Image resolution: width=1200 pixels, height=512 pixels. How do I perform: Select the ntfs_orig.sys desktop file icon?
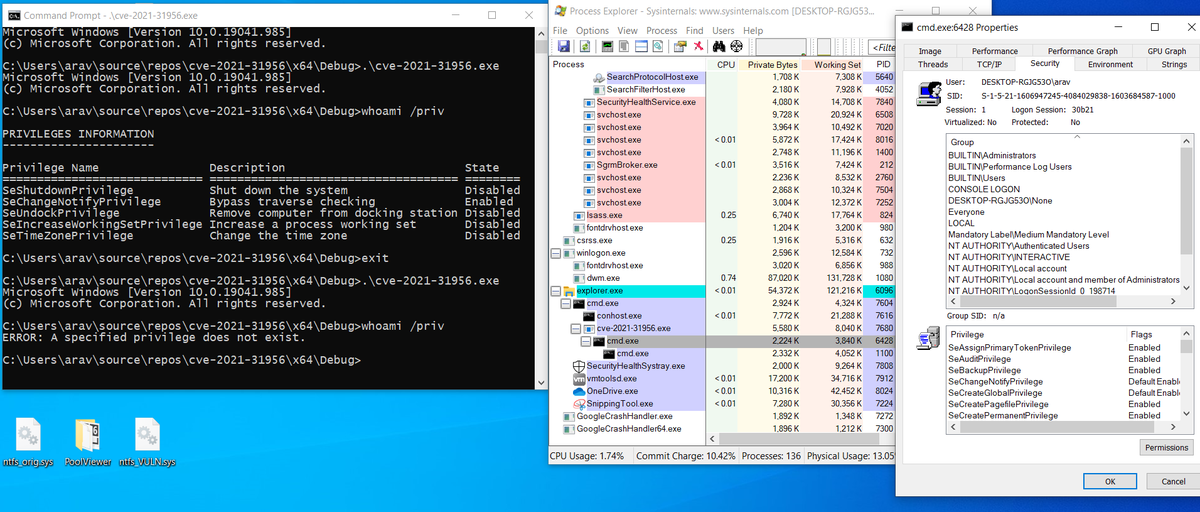[29, 441]
